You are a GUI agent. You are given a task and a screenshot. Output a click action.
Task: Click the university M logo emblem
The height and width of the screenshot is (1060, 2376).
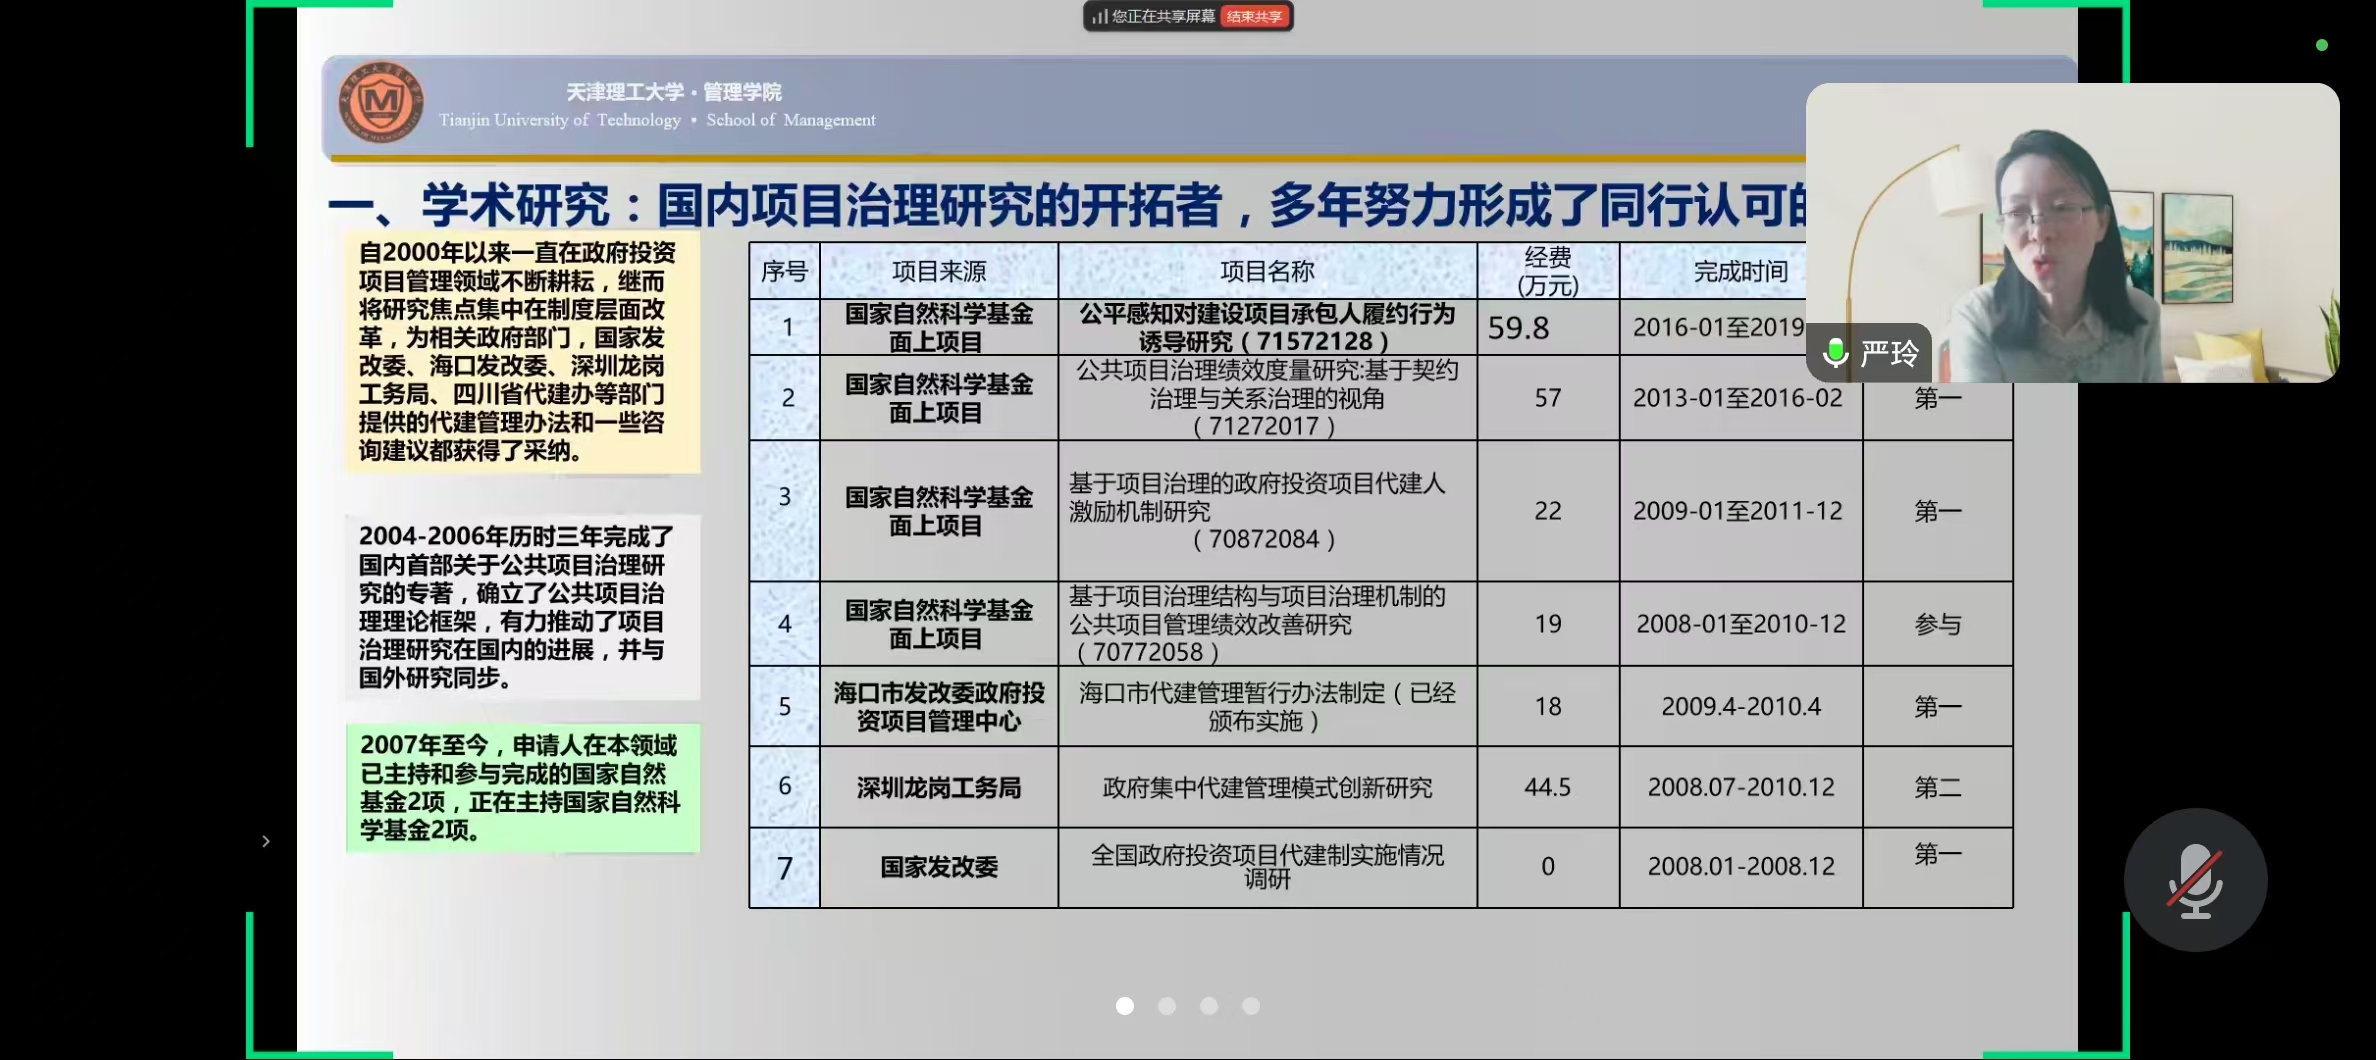(380, 102)
